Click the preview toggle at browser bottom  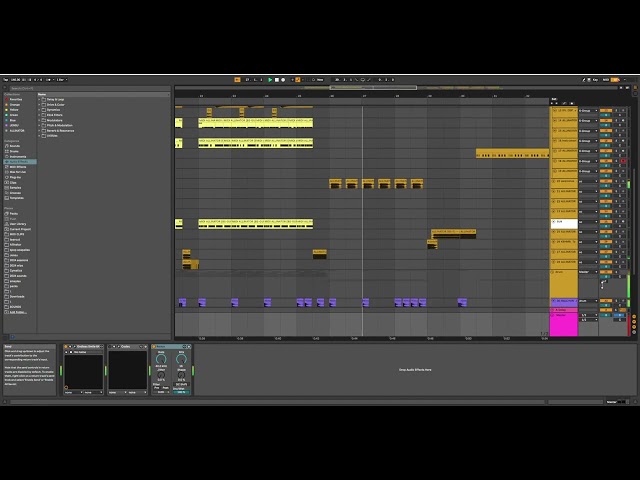[12, 337]
